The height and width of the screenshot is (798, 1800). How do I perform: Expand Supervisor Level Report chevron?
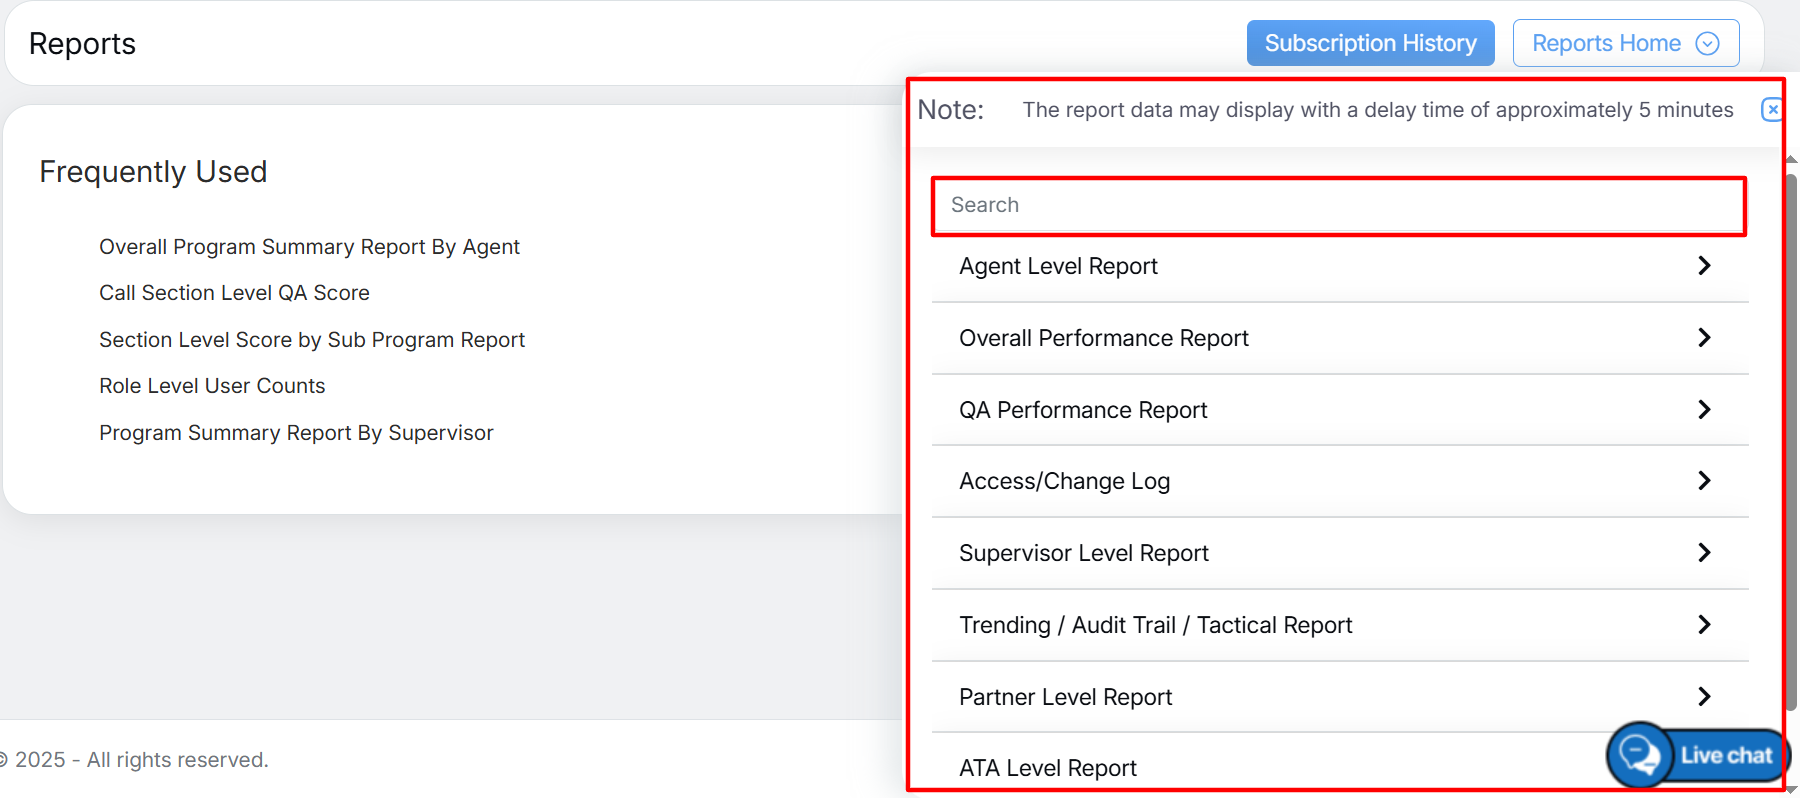[1704, 553]
